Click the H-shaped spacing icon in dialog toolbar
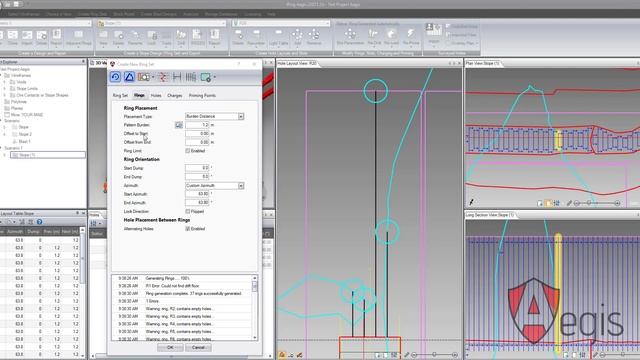Screen dimensions: 640x360 pyautogui.click(x=177, y=77)
